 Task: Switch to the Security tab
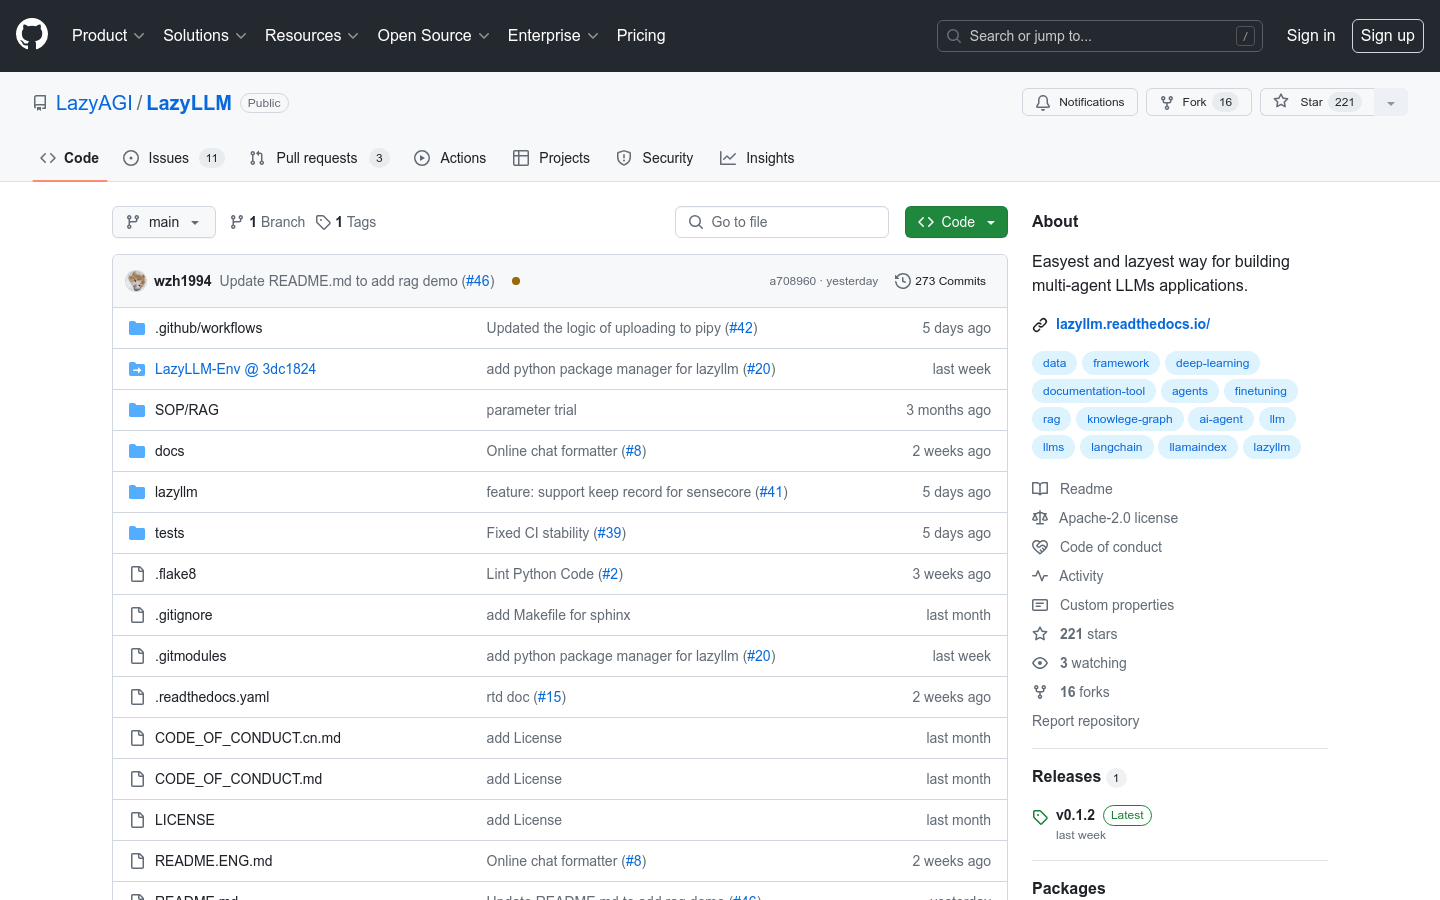click(655, 158)
